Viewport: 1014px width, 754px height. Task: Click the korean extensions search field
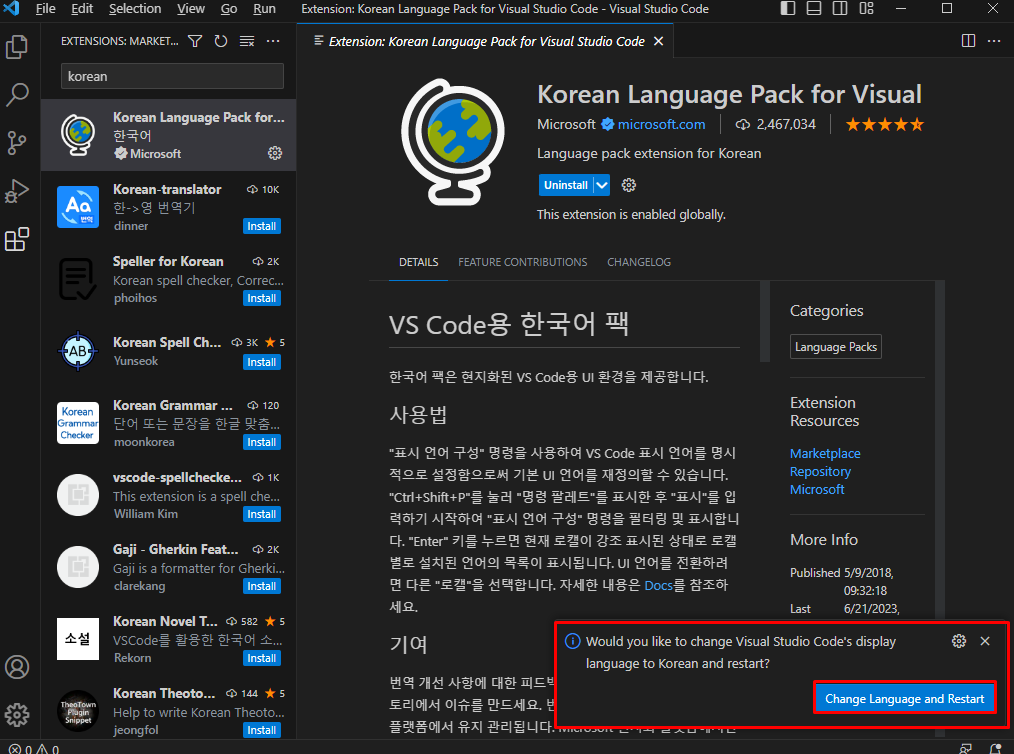(172, 76)
